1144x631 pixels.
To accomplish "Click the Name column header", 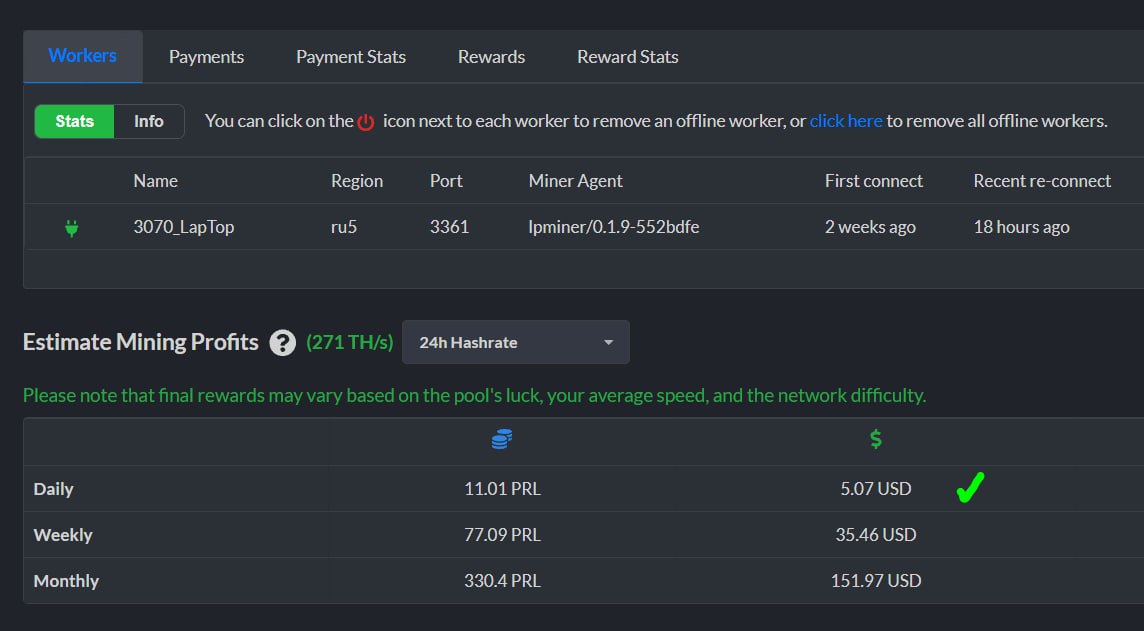I will [155, 181].
